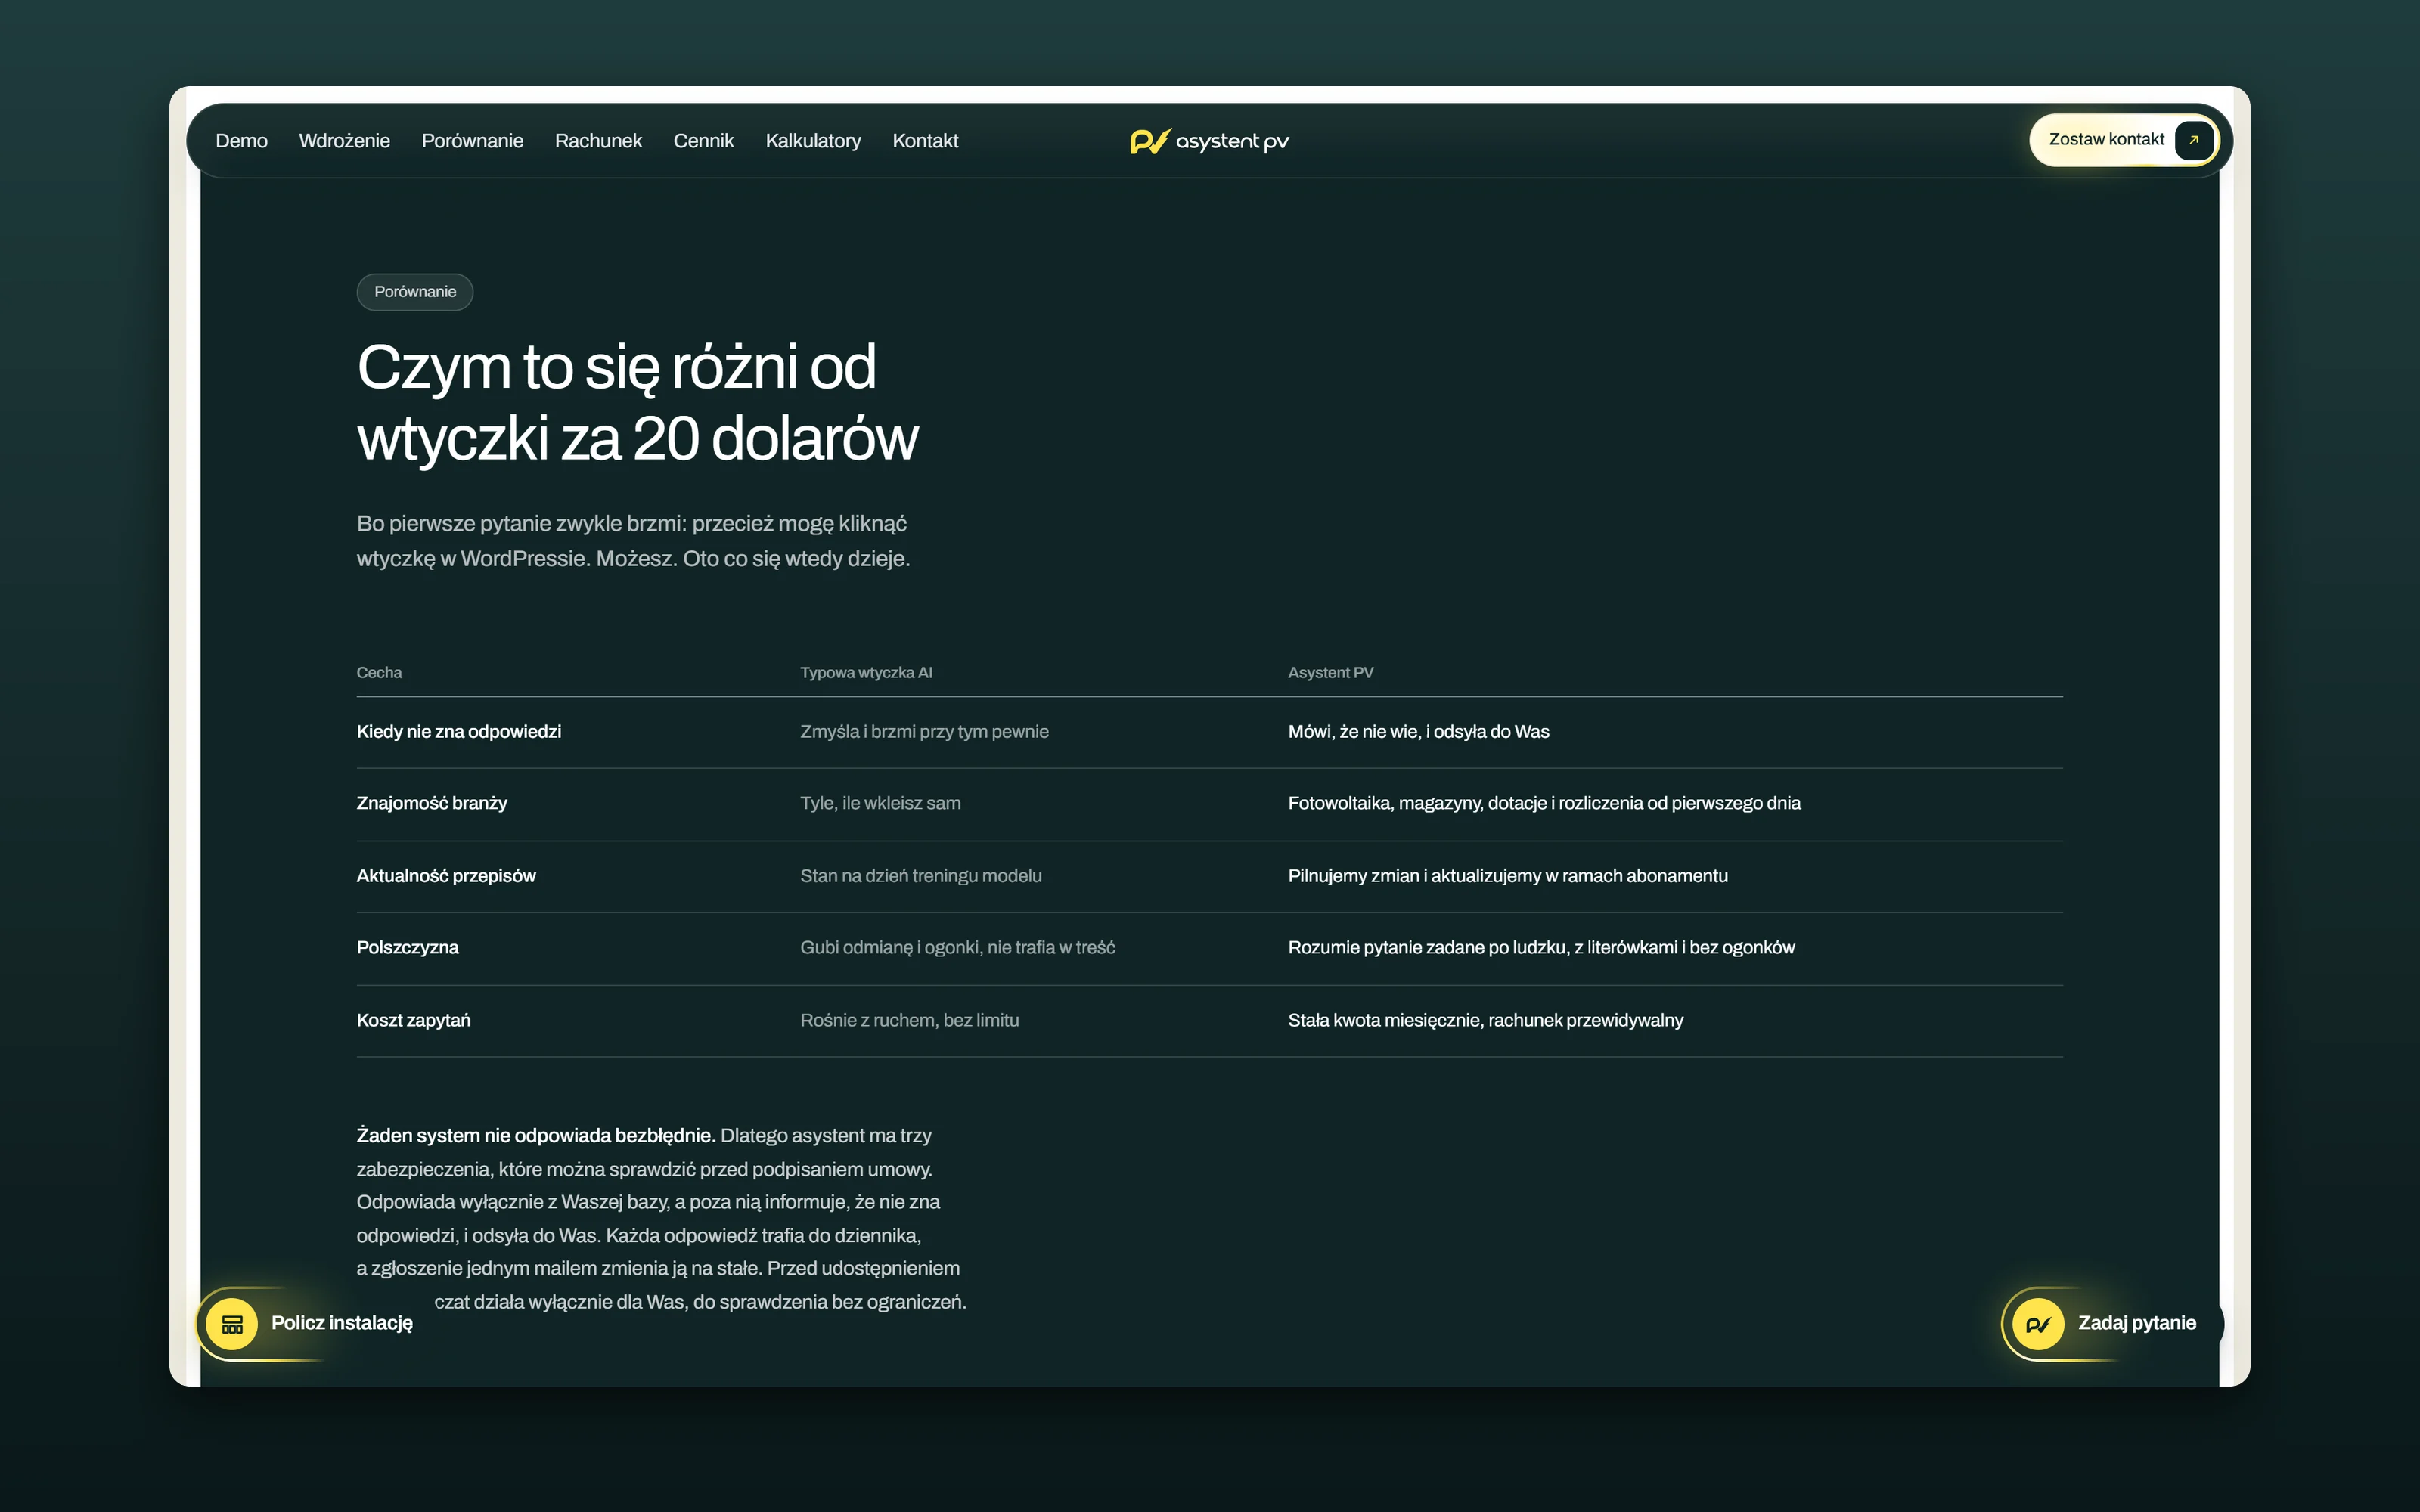Viewport: 2420px width, 1512px height.
Task: Click Pilnujemy zmian i aktualizujemy cell
Action: [x=1508, y=876]
